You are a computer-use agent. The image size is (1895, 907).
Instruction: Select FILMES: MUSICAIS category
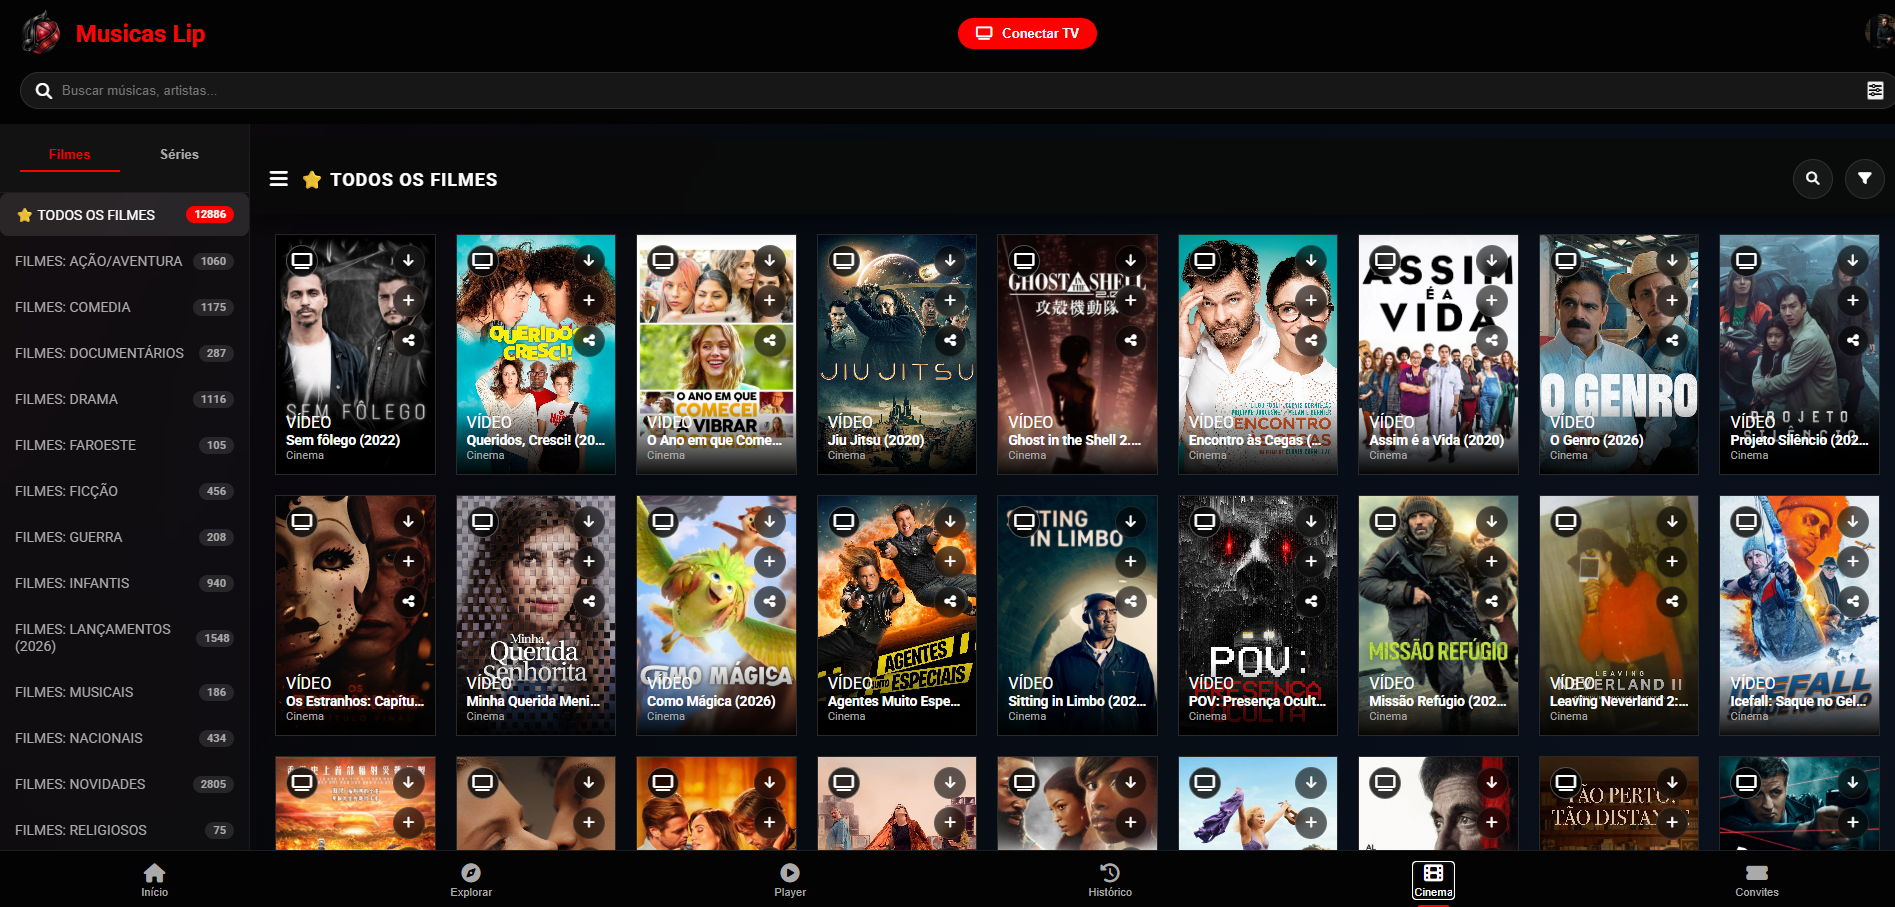point(124,692)
